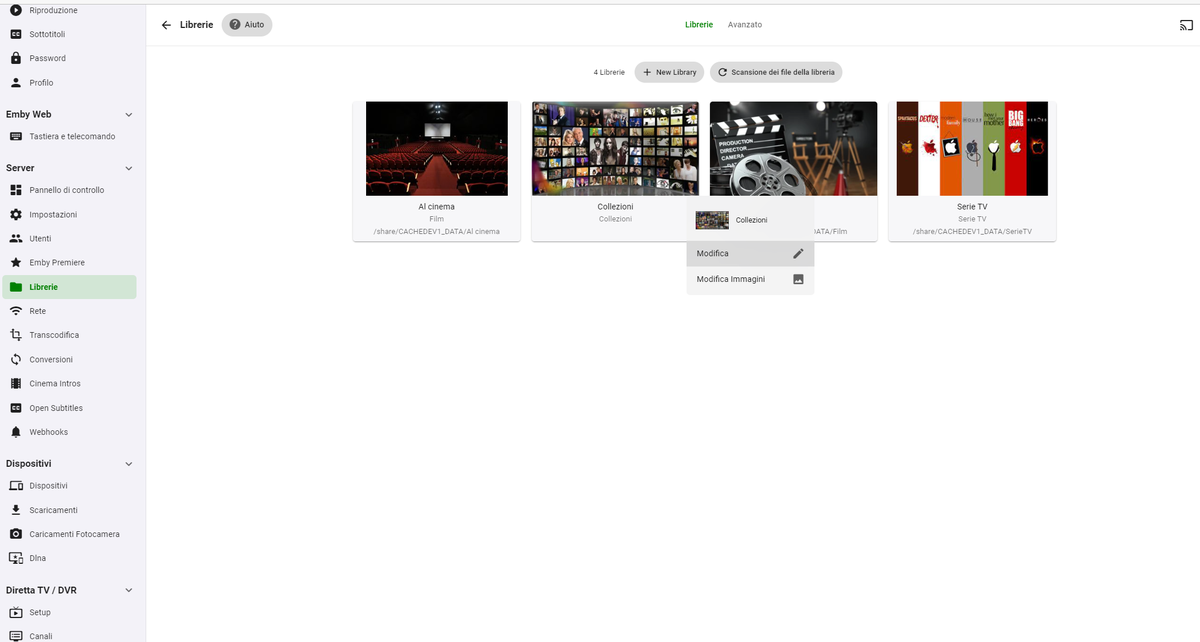The height and width of the screenshot is (642, 1200).
Task: Click the 'Collezioni' card title text
Action: click(x=615, y=206)
